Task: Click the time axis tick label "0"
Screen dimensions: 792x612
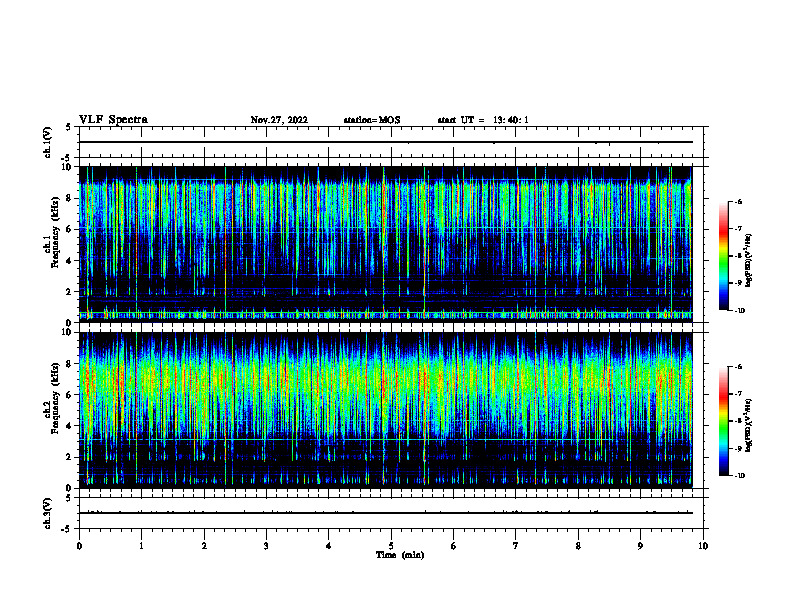Action: [79, 546]
